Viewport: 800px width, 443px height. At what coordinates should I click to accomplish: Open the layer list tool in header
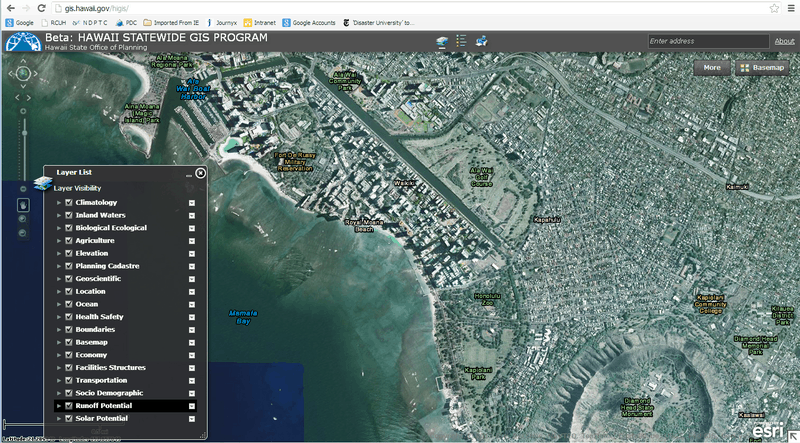coord(443,41)
